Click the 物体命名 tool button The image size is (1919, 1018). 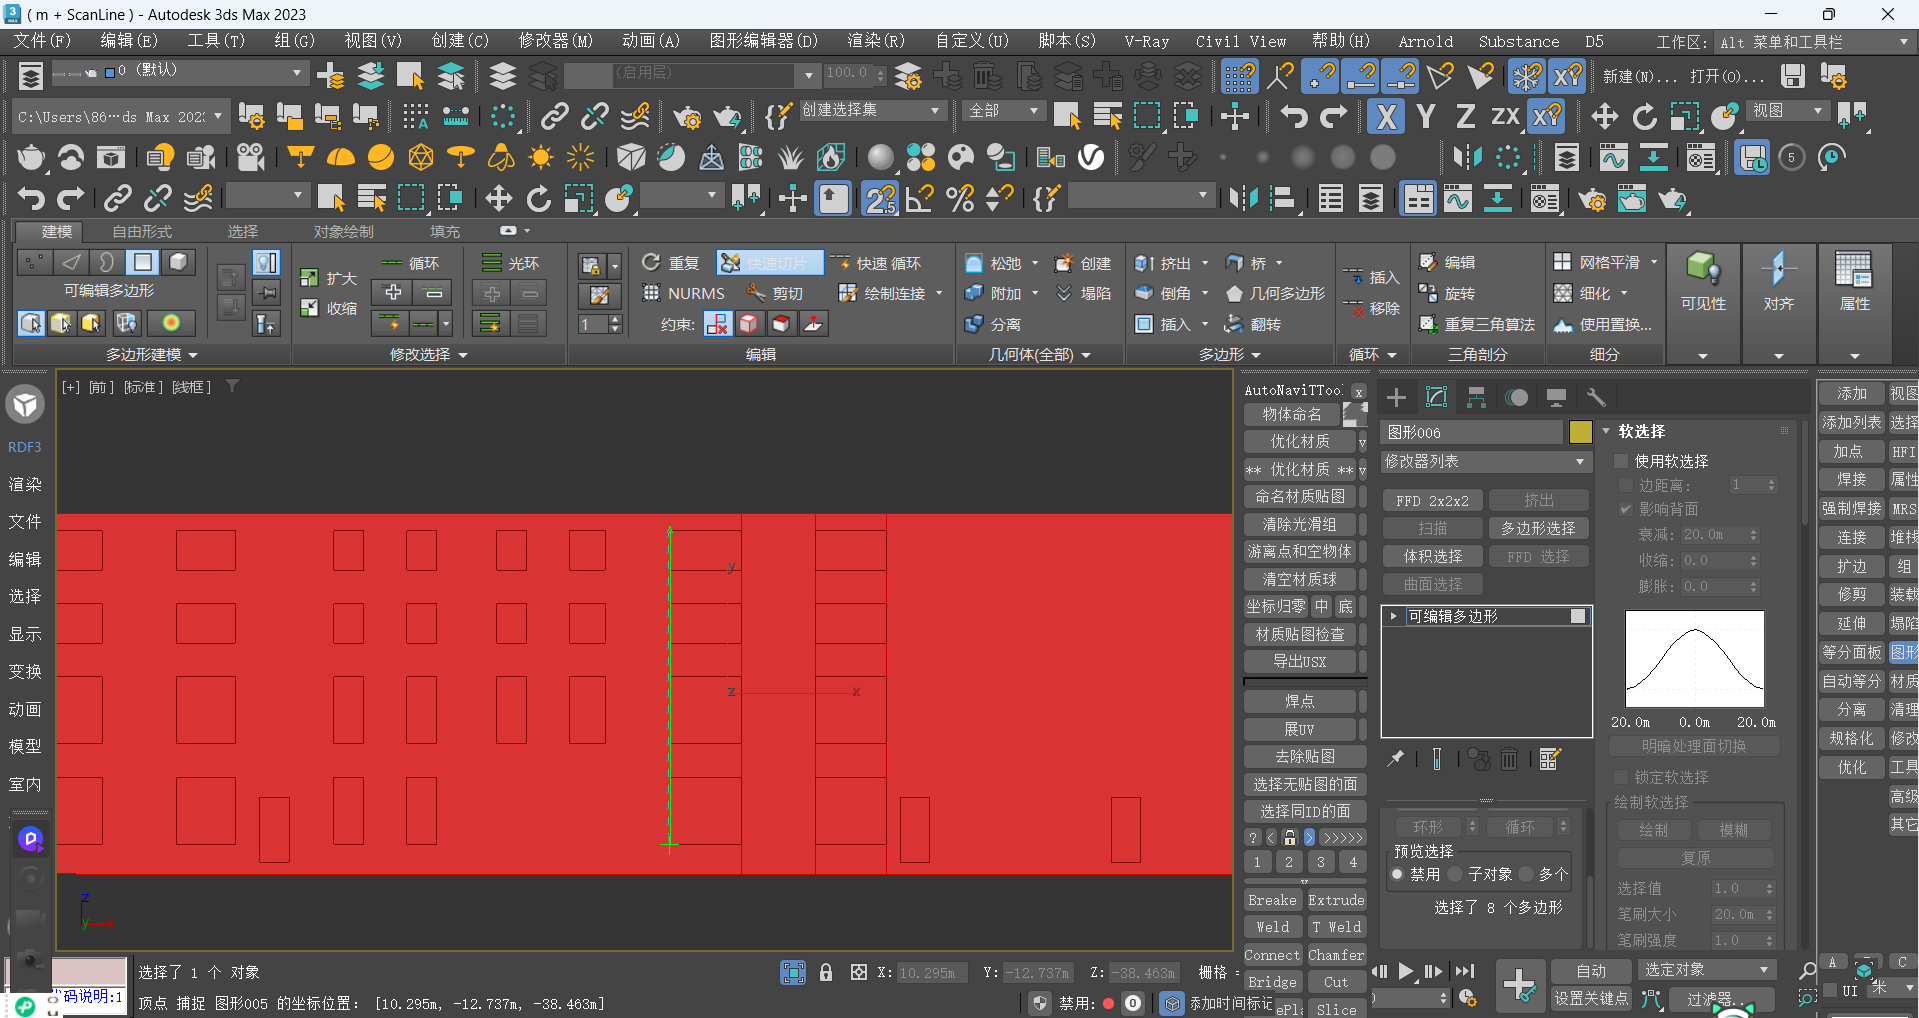1292,414
